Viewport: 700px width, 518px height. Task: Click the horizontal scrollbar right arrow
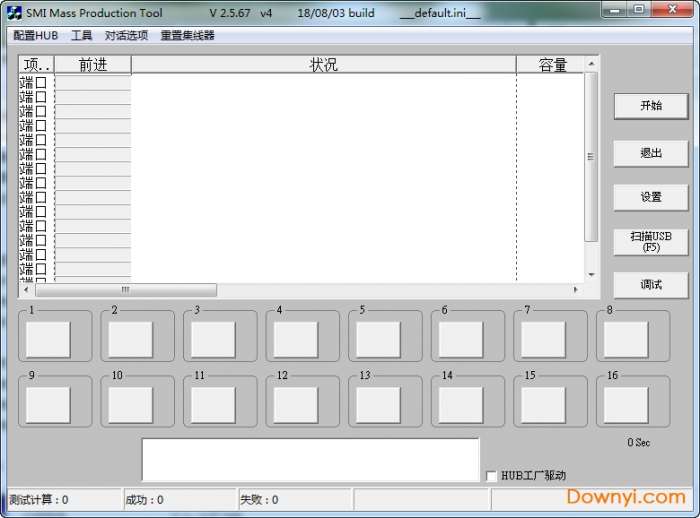tap(575, 290)
